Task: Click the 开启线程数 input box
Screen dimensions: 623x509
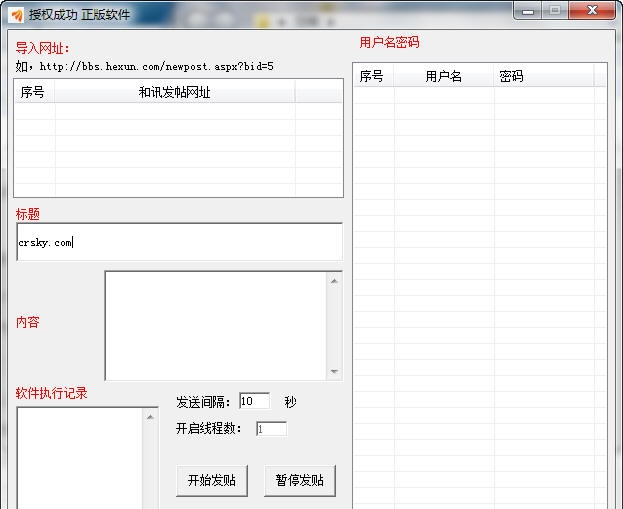Action: click(x=271, y=429)
